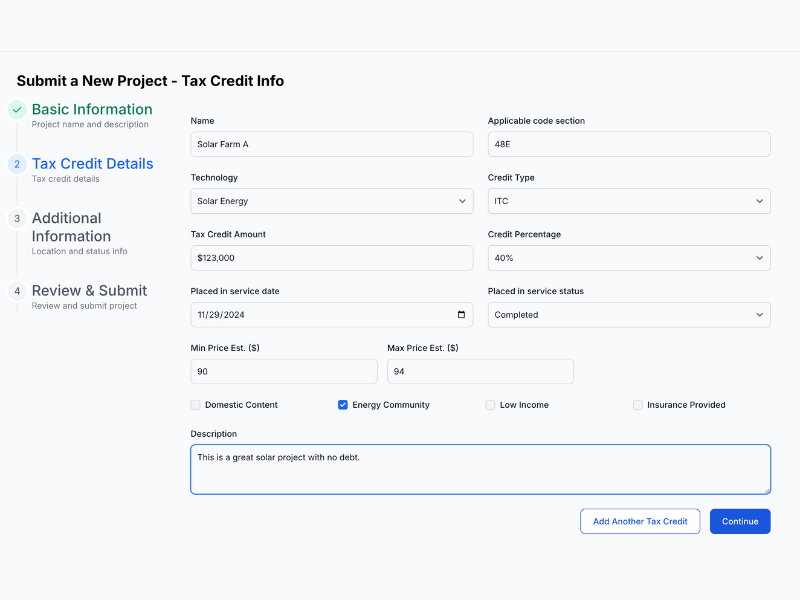Click the green checkmark step icon

17,109
